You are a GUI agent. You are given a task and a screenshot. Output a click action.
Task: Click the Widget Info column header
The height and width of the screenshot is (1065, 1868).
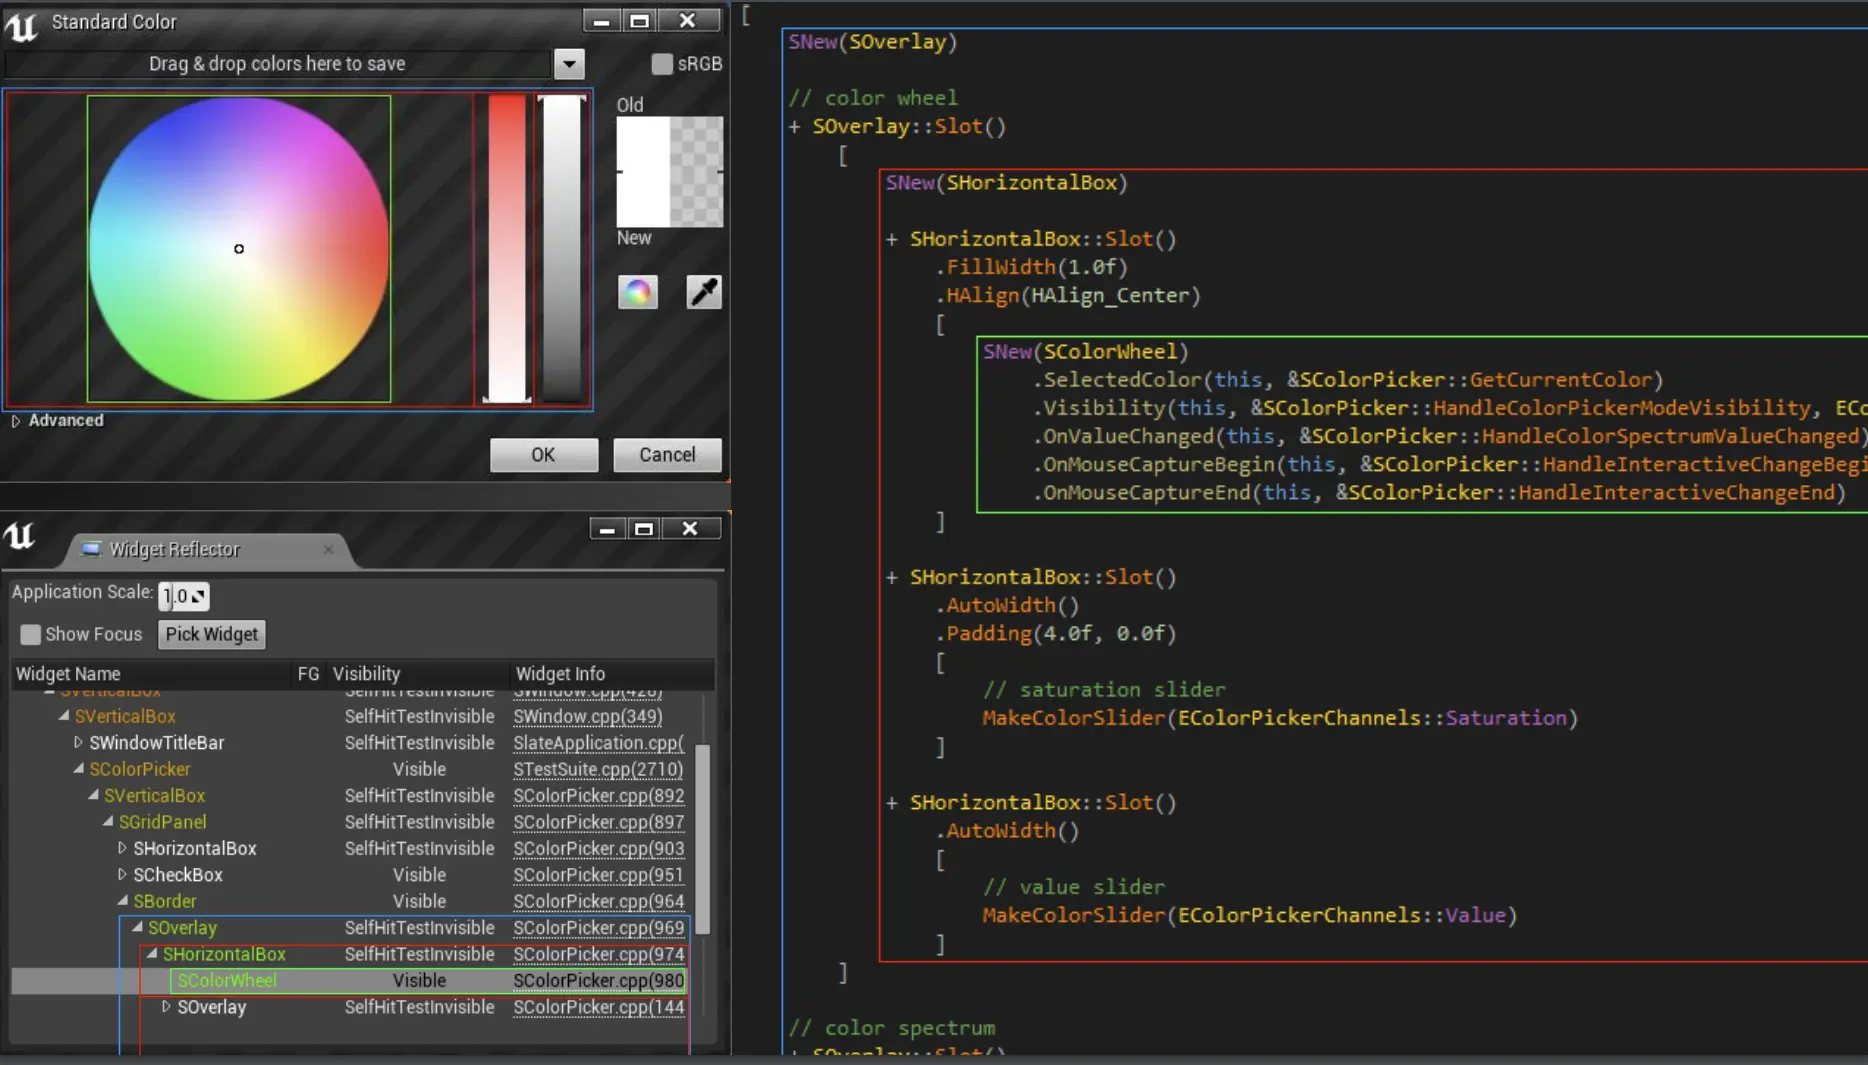point(560,674)
